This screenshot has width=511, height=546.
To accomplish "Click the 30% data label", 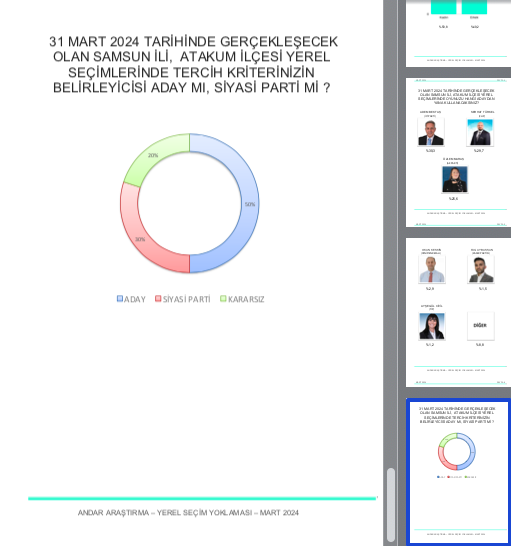I will (140, 239).
